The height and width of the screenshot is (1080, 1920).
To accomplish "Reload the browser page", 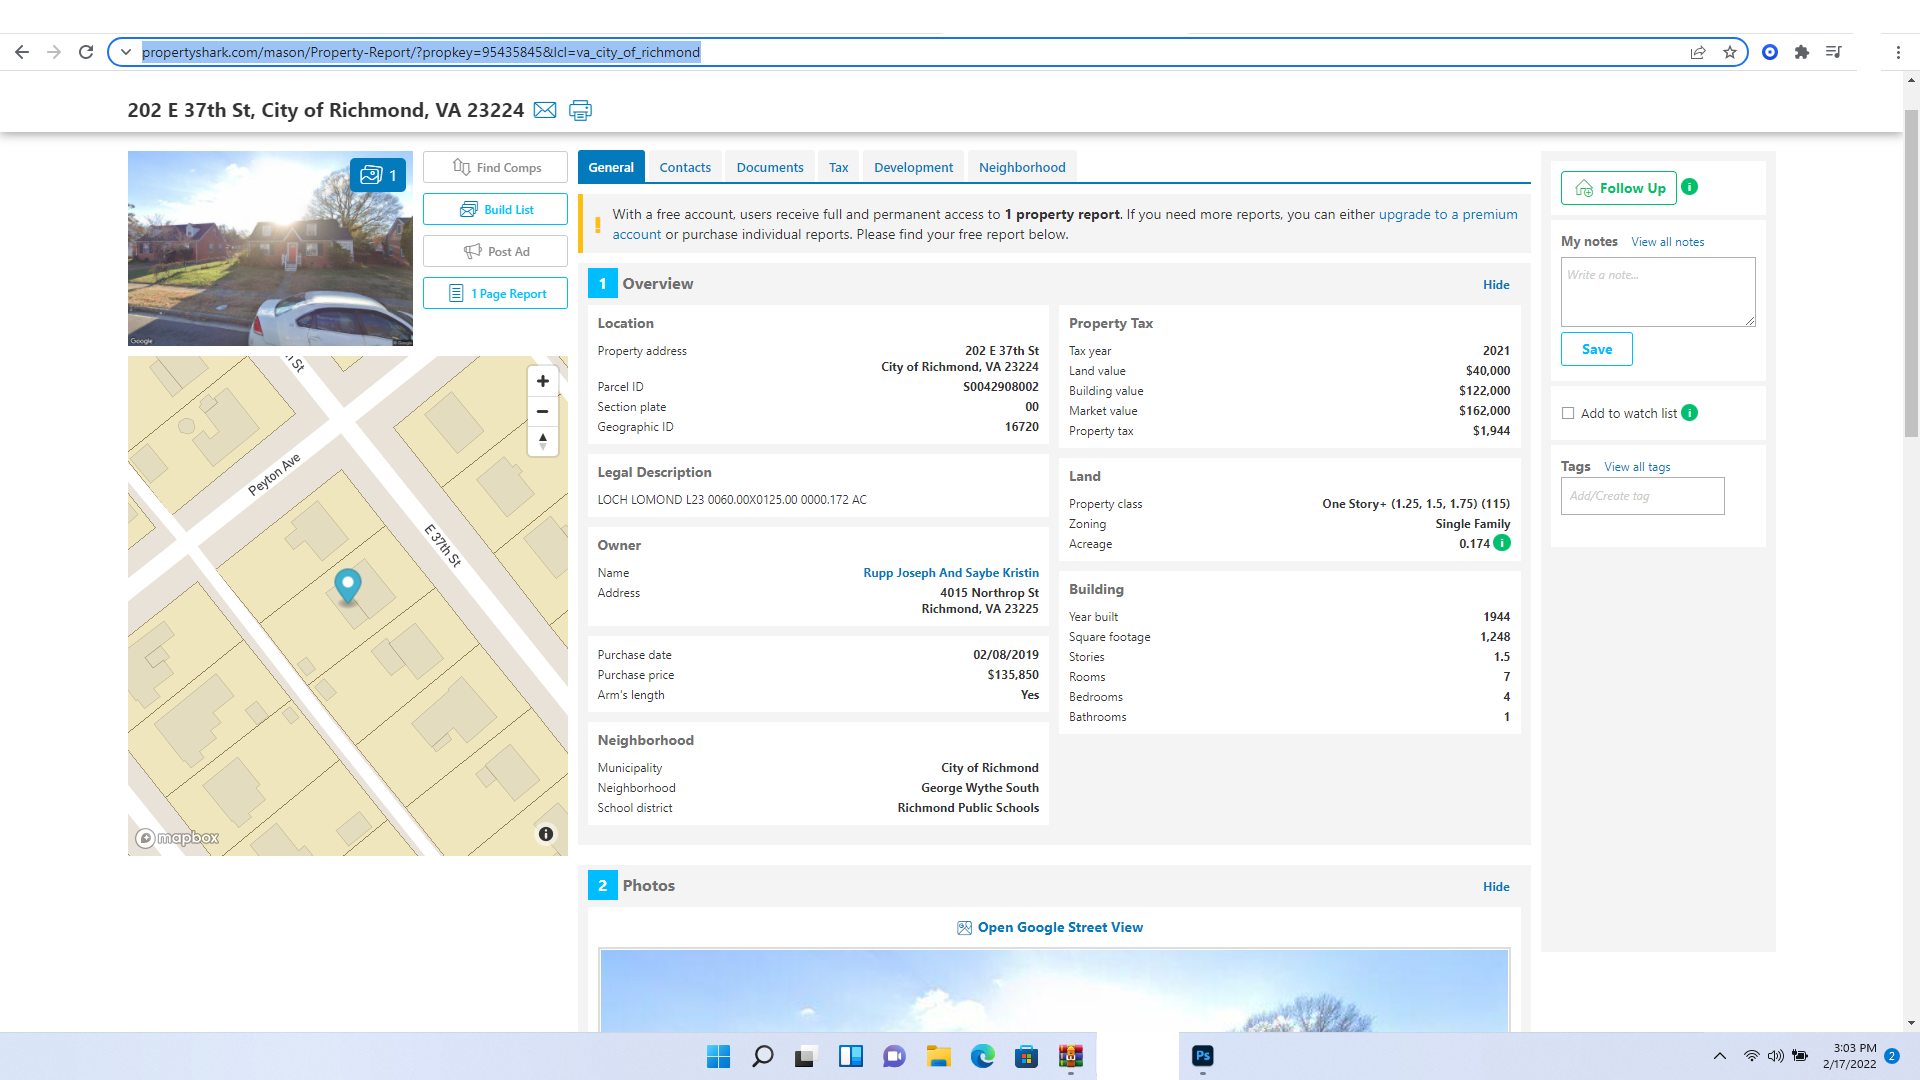I will coord(86,52).
